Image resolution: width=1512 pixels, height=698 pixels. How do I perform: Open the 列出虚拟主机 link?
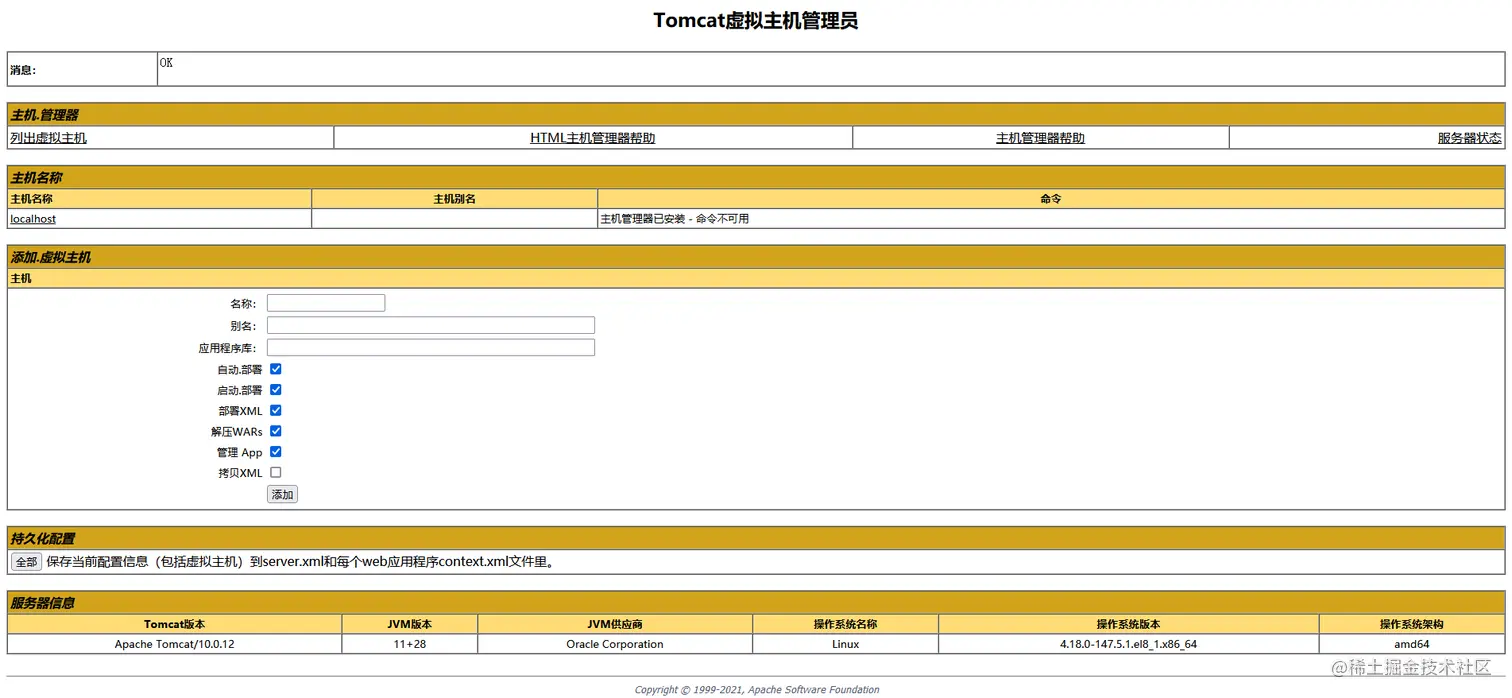coord(48,138)
